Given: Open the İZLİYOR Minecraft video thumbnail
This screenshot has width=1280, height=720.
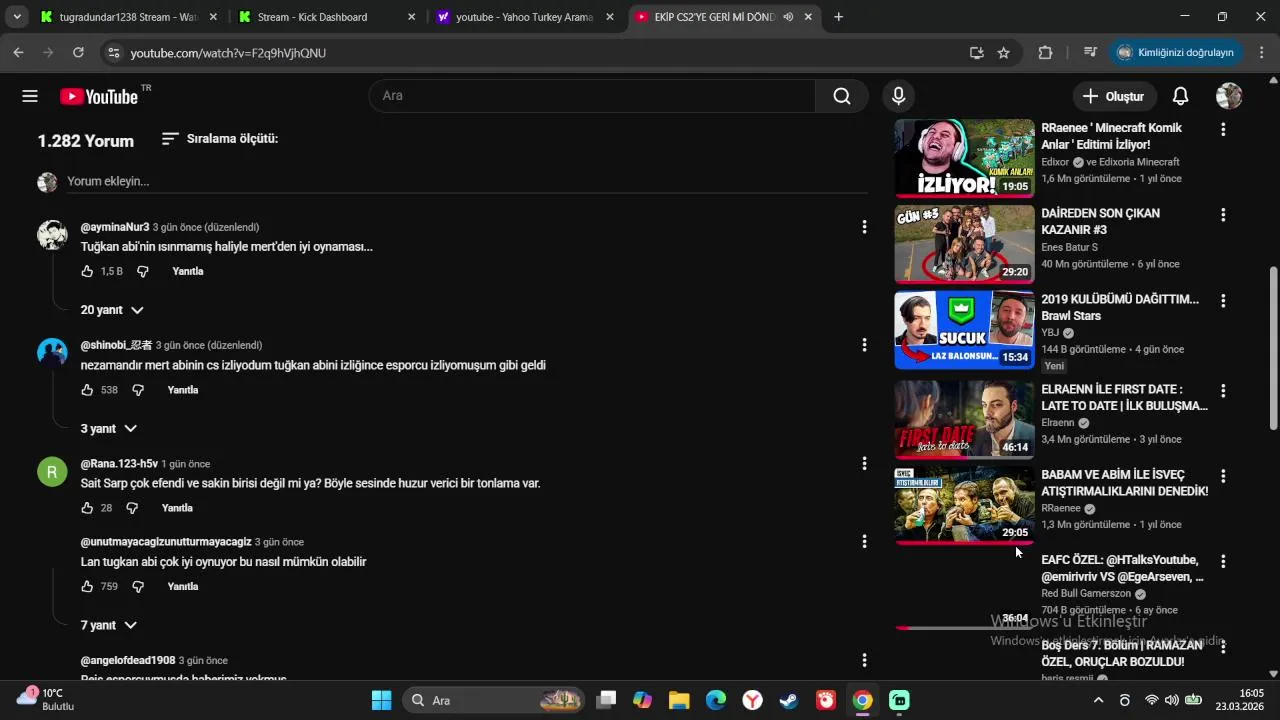Looking at the screenshot, I should (964, 158).
